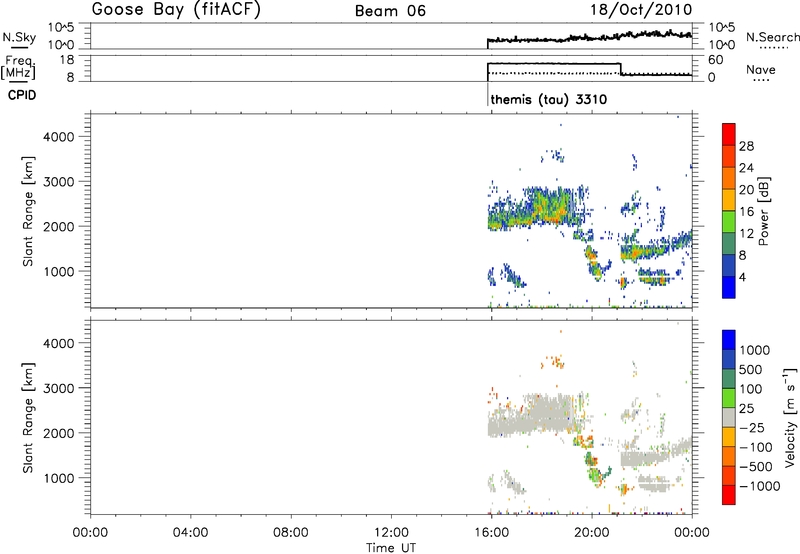The image size is (800, 554).
Task: Select the 'Beam 06' header label
Action: point(390,11)
